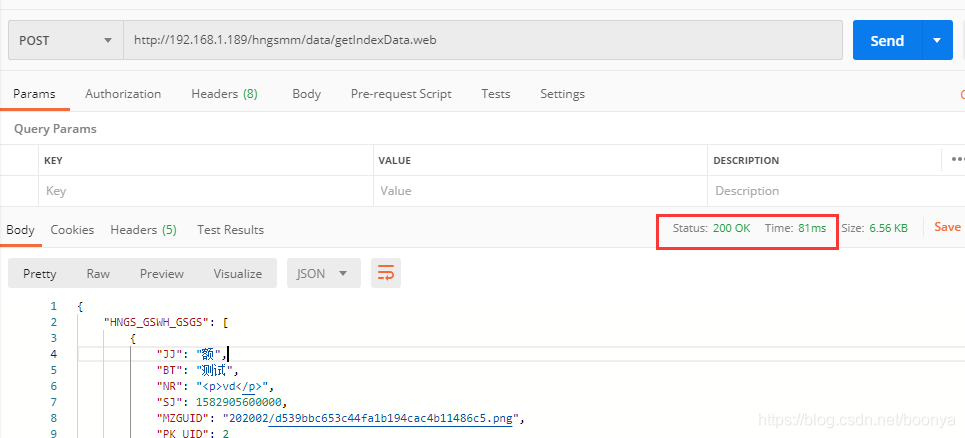Click the Key input in Query Params
The height and width of the screenshot is (438, 965).
click(x=206, y=191)
